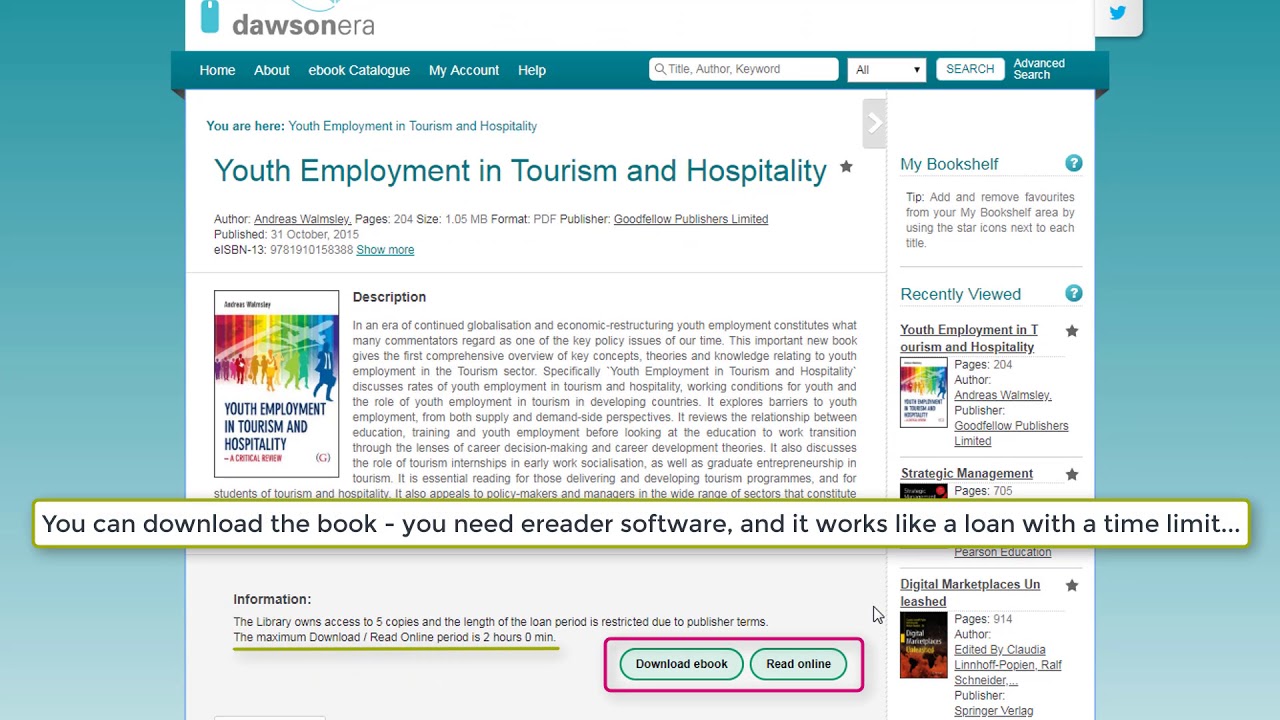This screenshot has width=1280, height=720.
Task: Open the All search category dropdown
Action: (887, 69)
